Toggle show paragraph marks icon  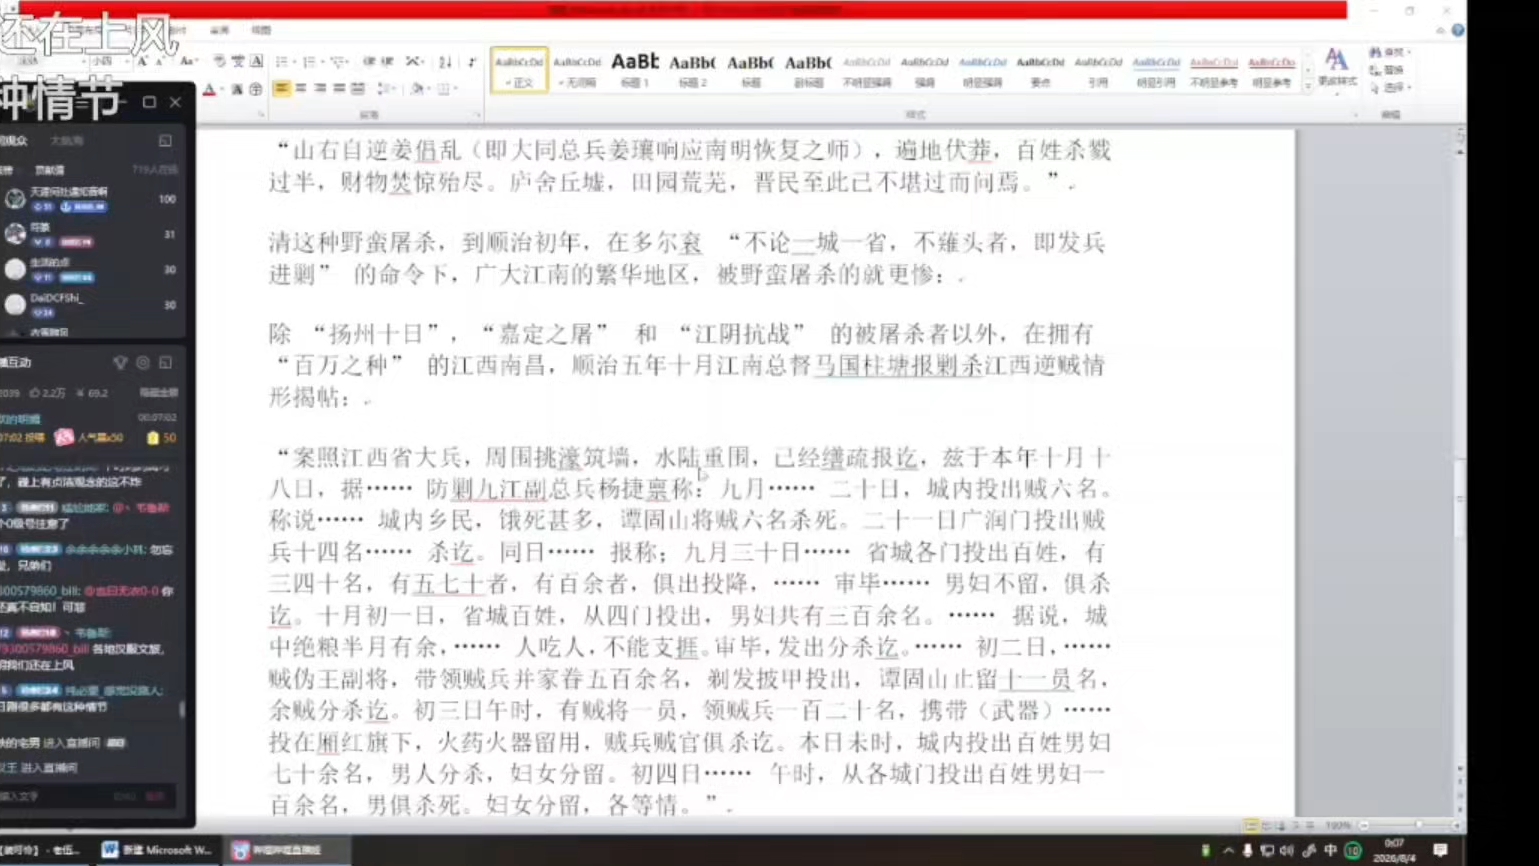click(471, 62)
